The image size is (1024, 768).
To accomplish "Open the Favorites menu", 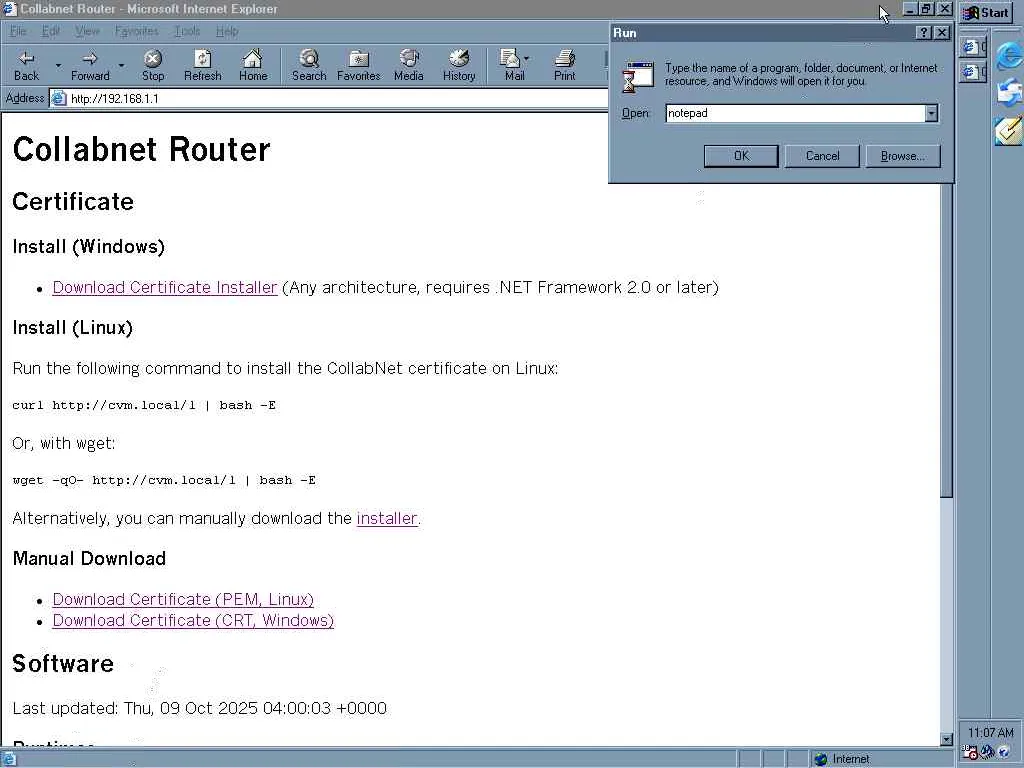I will [136, 31].
